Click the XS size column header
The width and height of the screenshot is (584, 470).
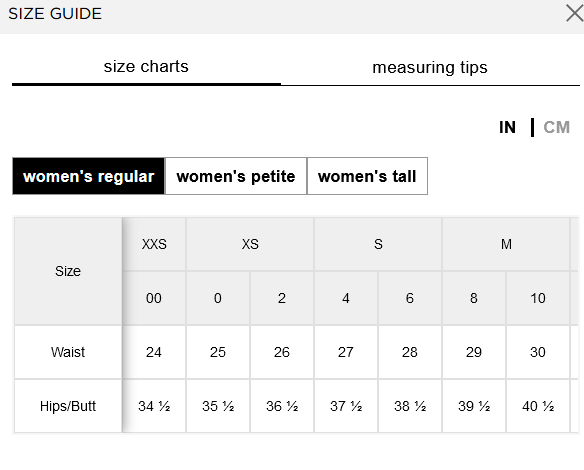pyautogui.click(x=250, y=244)
